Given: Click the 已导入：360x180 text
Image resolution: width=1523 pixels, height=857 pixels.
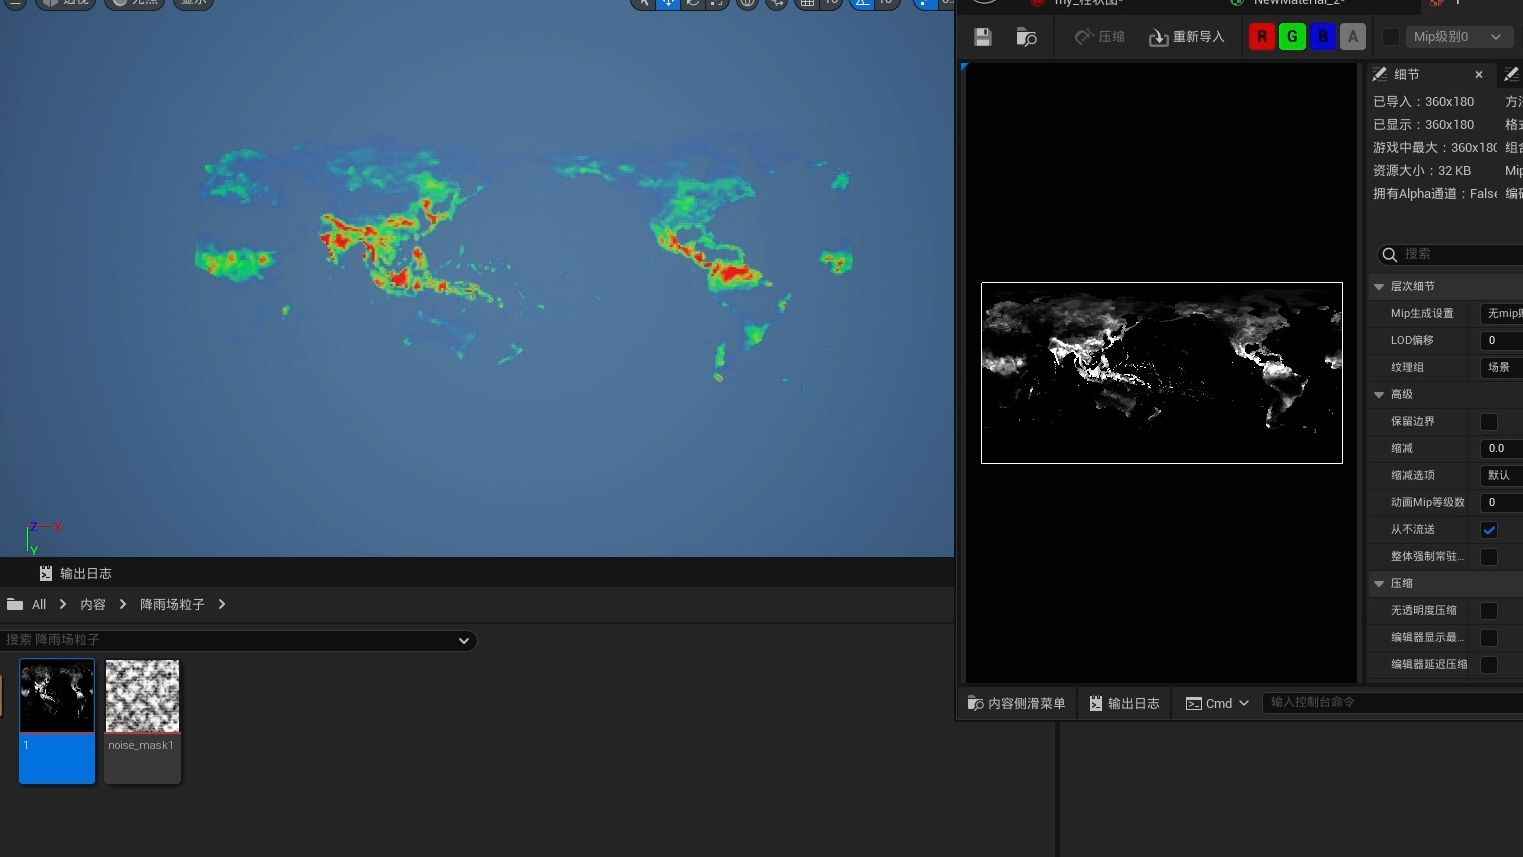Looking at the screenshot, I should click(x=1424, y=102).
